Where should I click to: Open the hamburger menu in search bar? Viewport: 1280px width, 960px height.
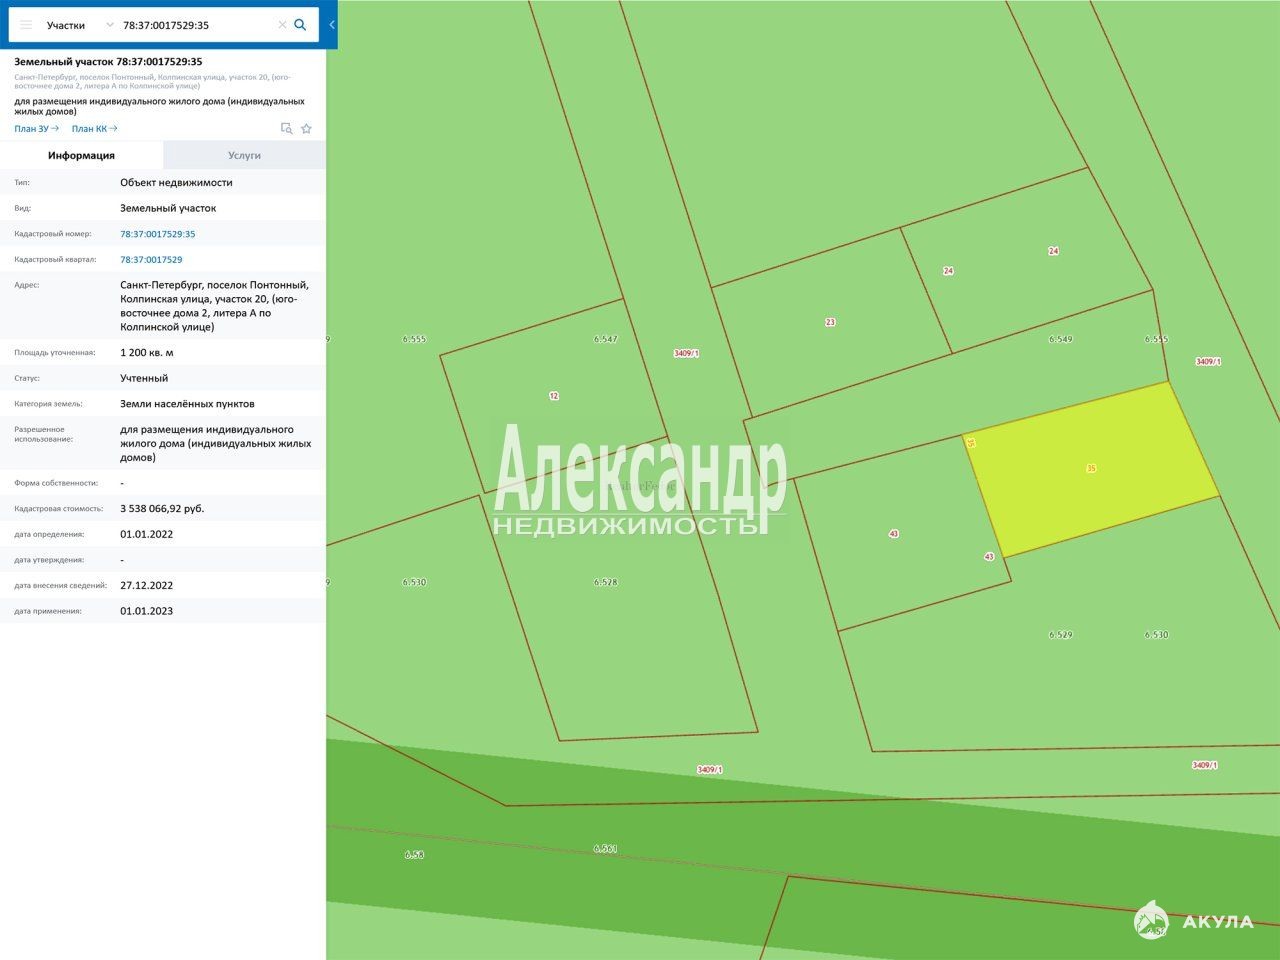click(x=26, y=25)
